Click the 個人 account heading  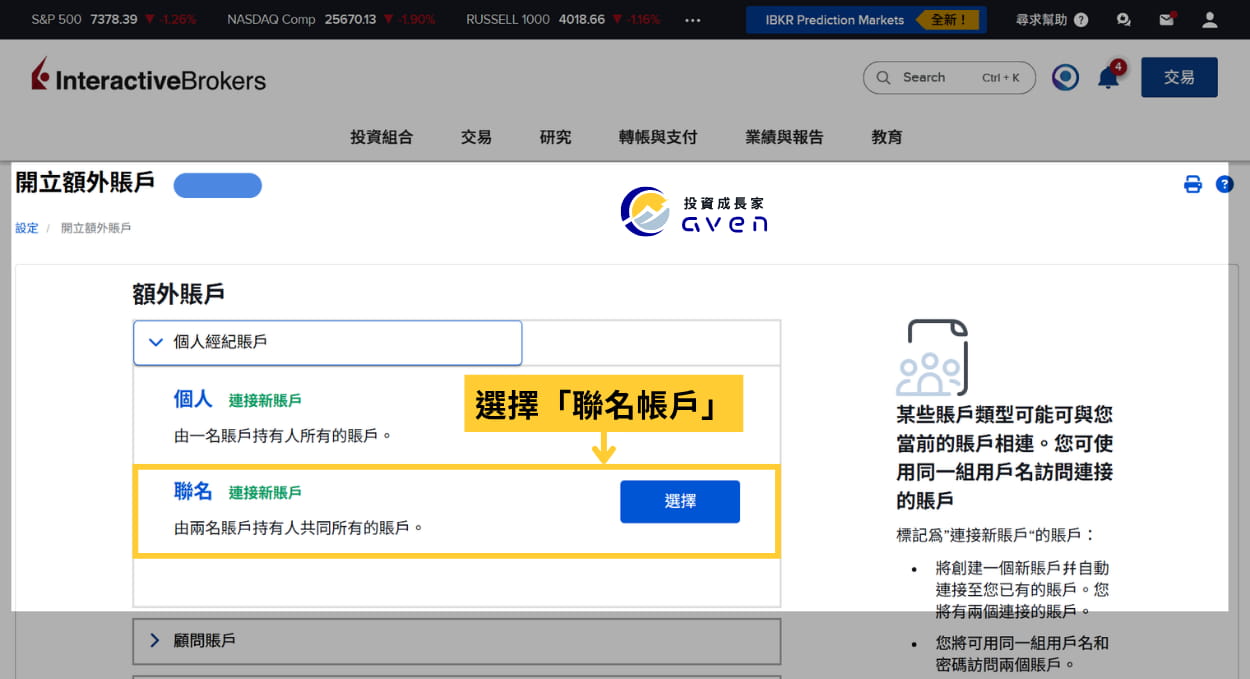pos(193,399)
